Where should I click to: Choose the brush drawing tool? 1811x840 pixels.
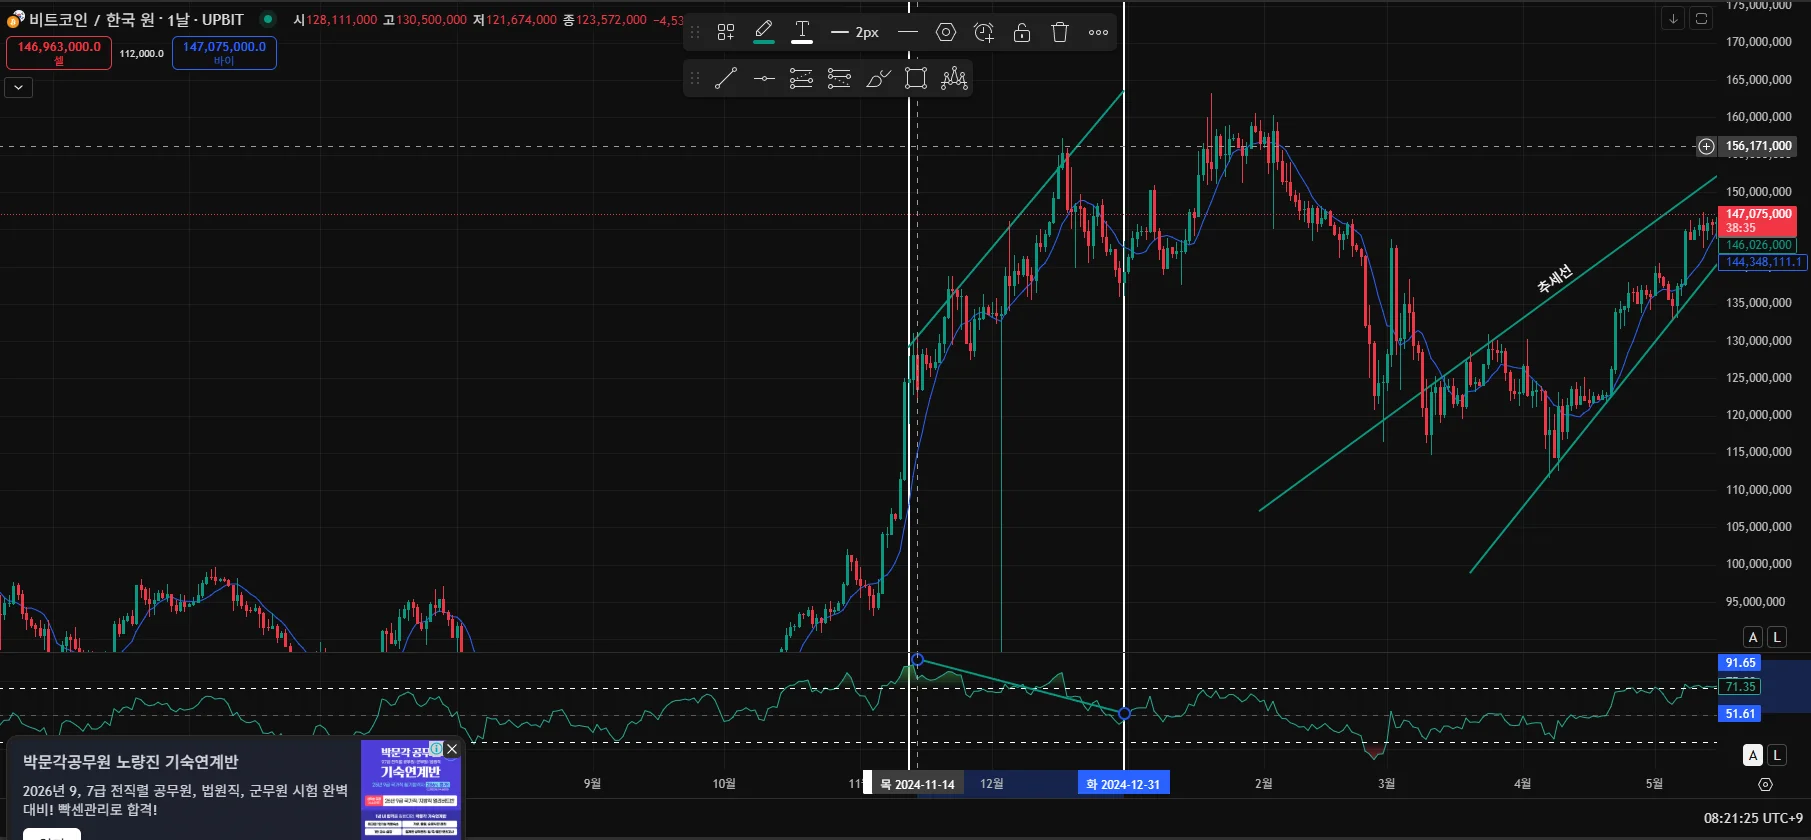point(878,78)
